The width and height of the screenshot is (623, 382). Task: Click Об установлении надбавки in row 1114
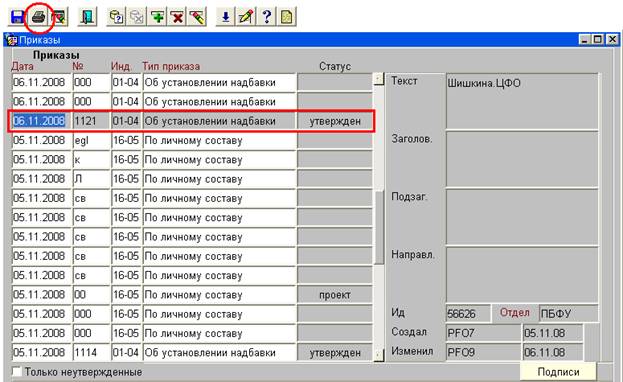(219, 352)
